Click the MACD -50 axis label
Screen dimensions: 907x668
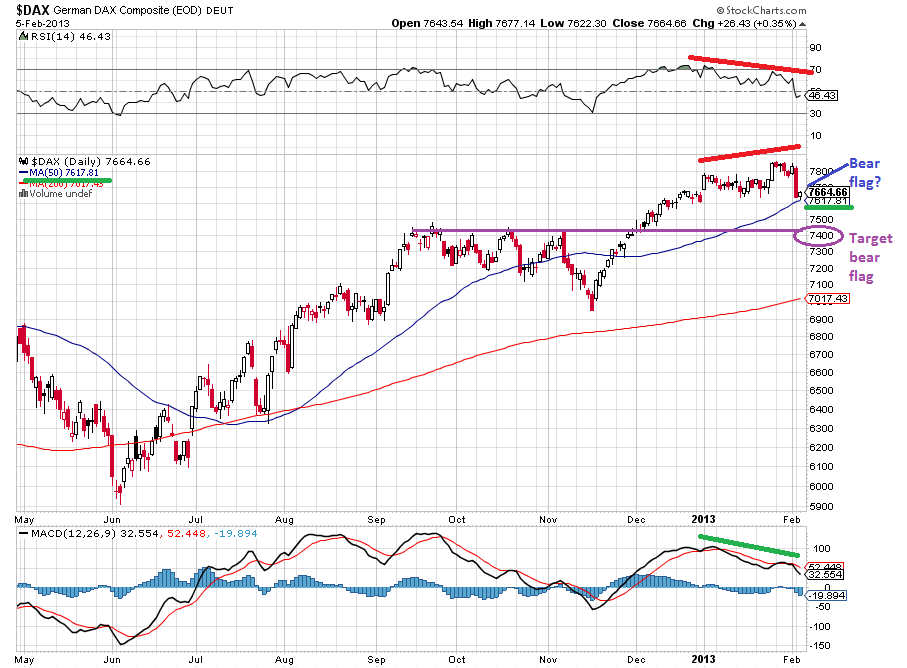click(x=821, y=607)
